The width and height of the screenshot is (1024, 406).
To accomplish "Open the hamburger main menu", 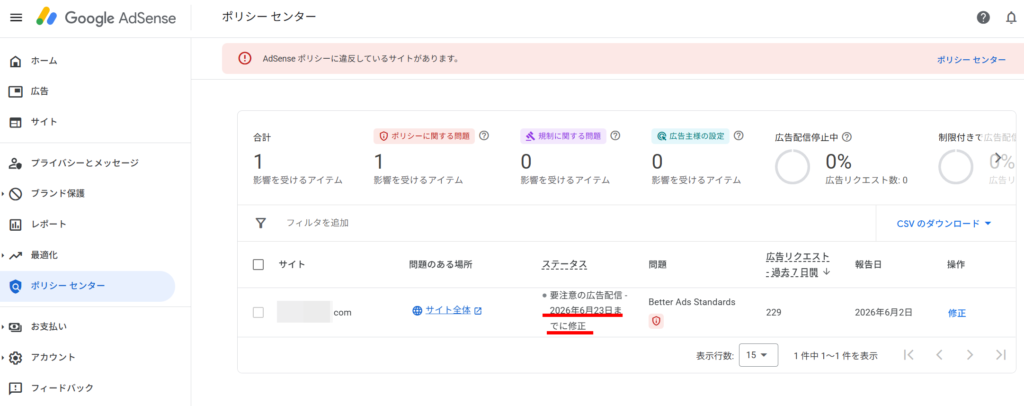I will (x=16, y=18).
